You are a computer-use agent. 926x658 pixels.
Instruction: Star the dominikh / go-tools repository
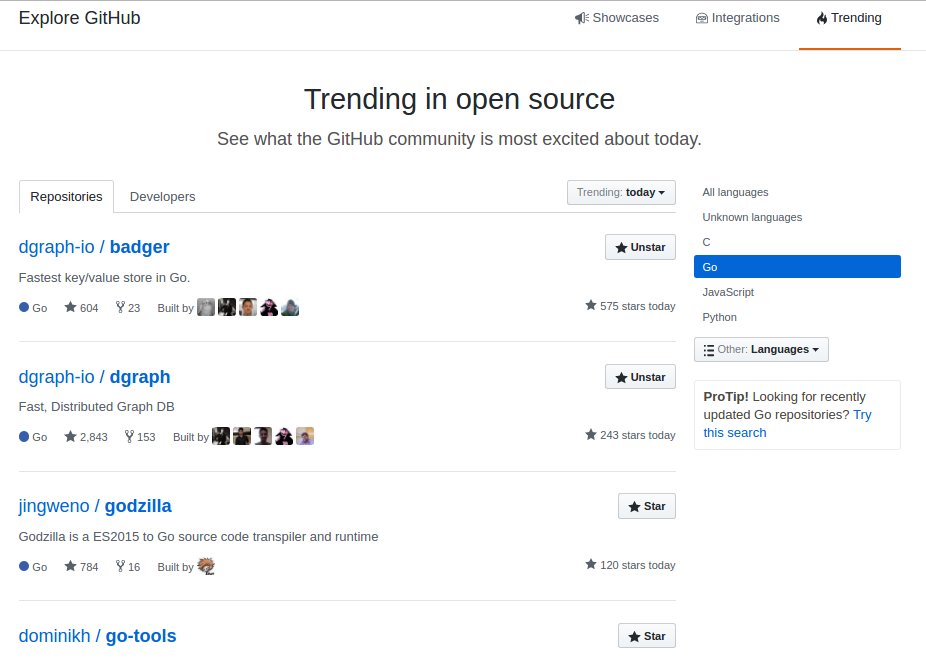tap(647, 636)
